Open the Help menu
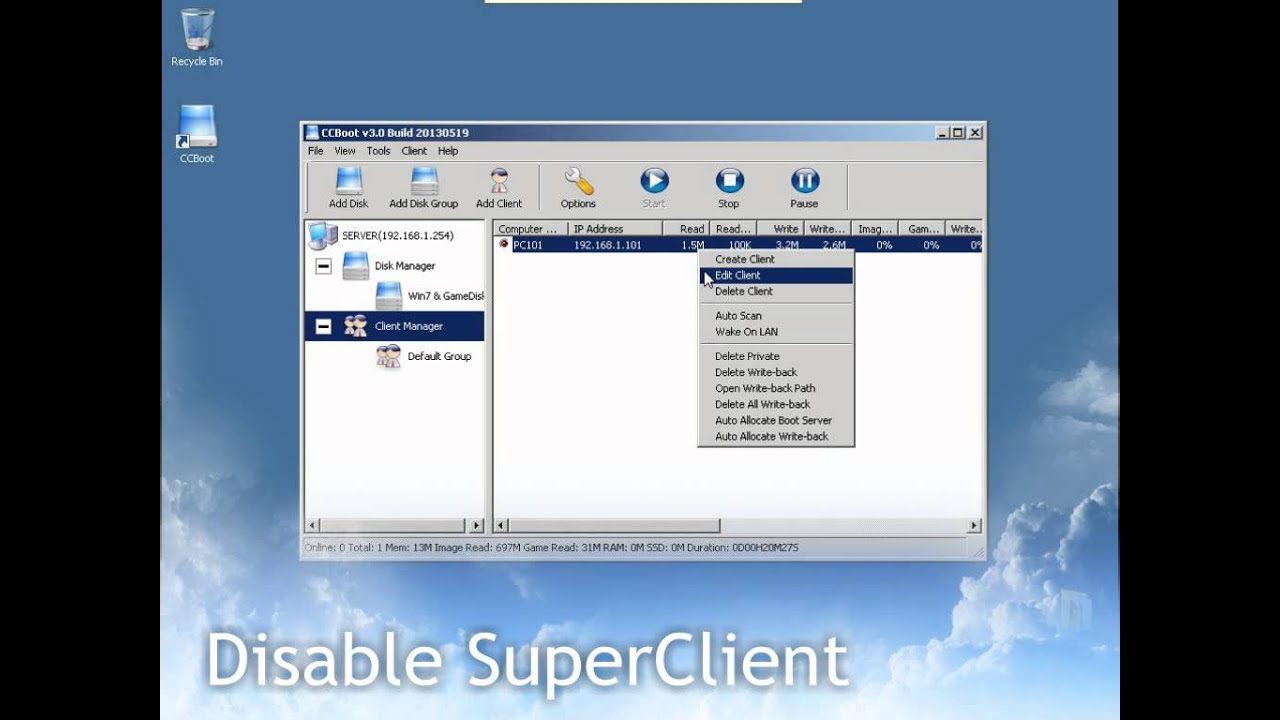Image resolution: width=1280 pixels, height=720 pixels. (x=448, y=151)
